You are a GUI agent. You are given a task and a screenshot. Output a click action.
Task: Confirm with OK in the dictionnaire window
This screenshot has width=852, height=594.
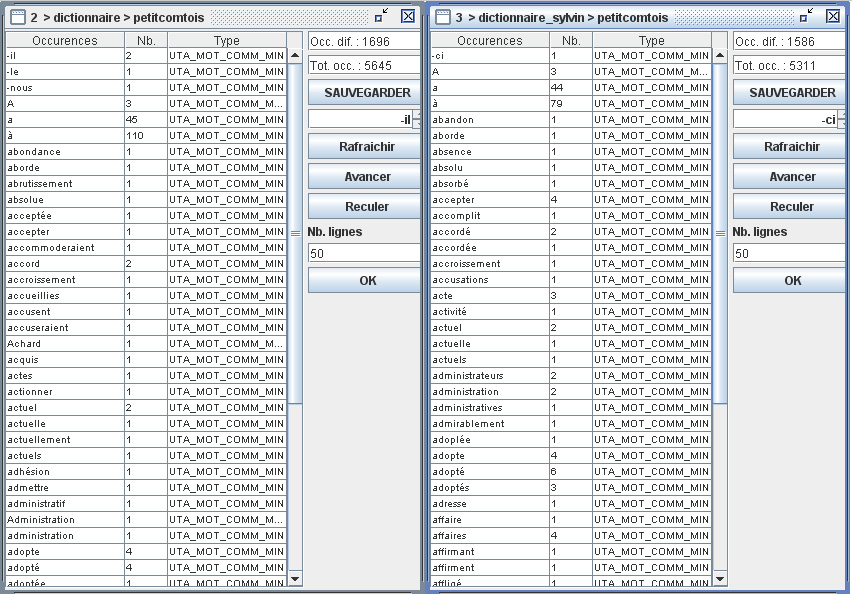tap(365, 281)
